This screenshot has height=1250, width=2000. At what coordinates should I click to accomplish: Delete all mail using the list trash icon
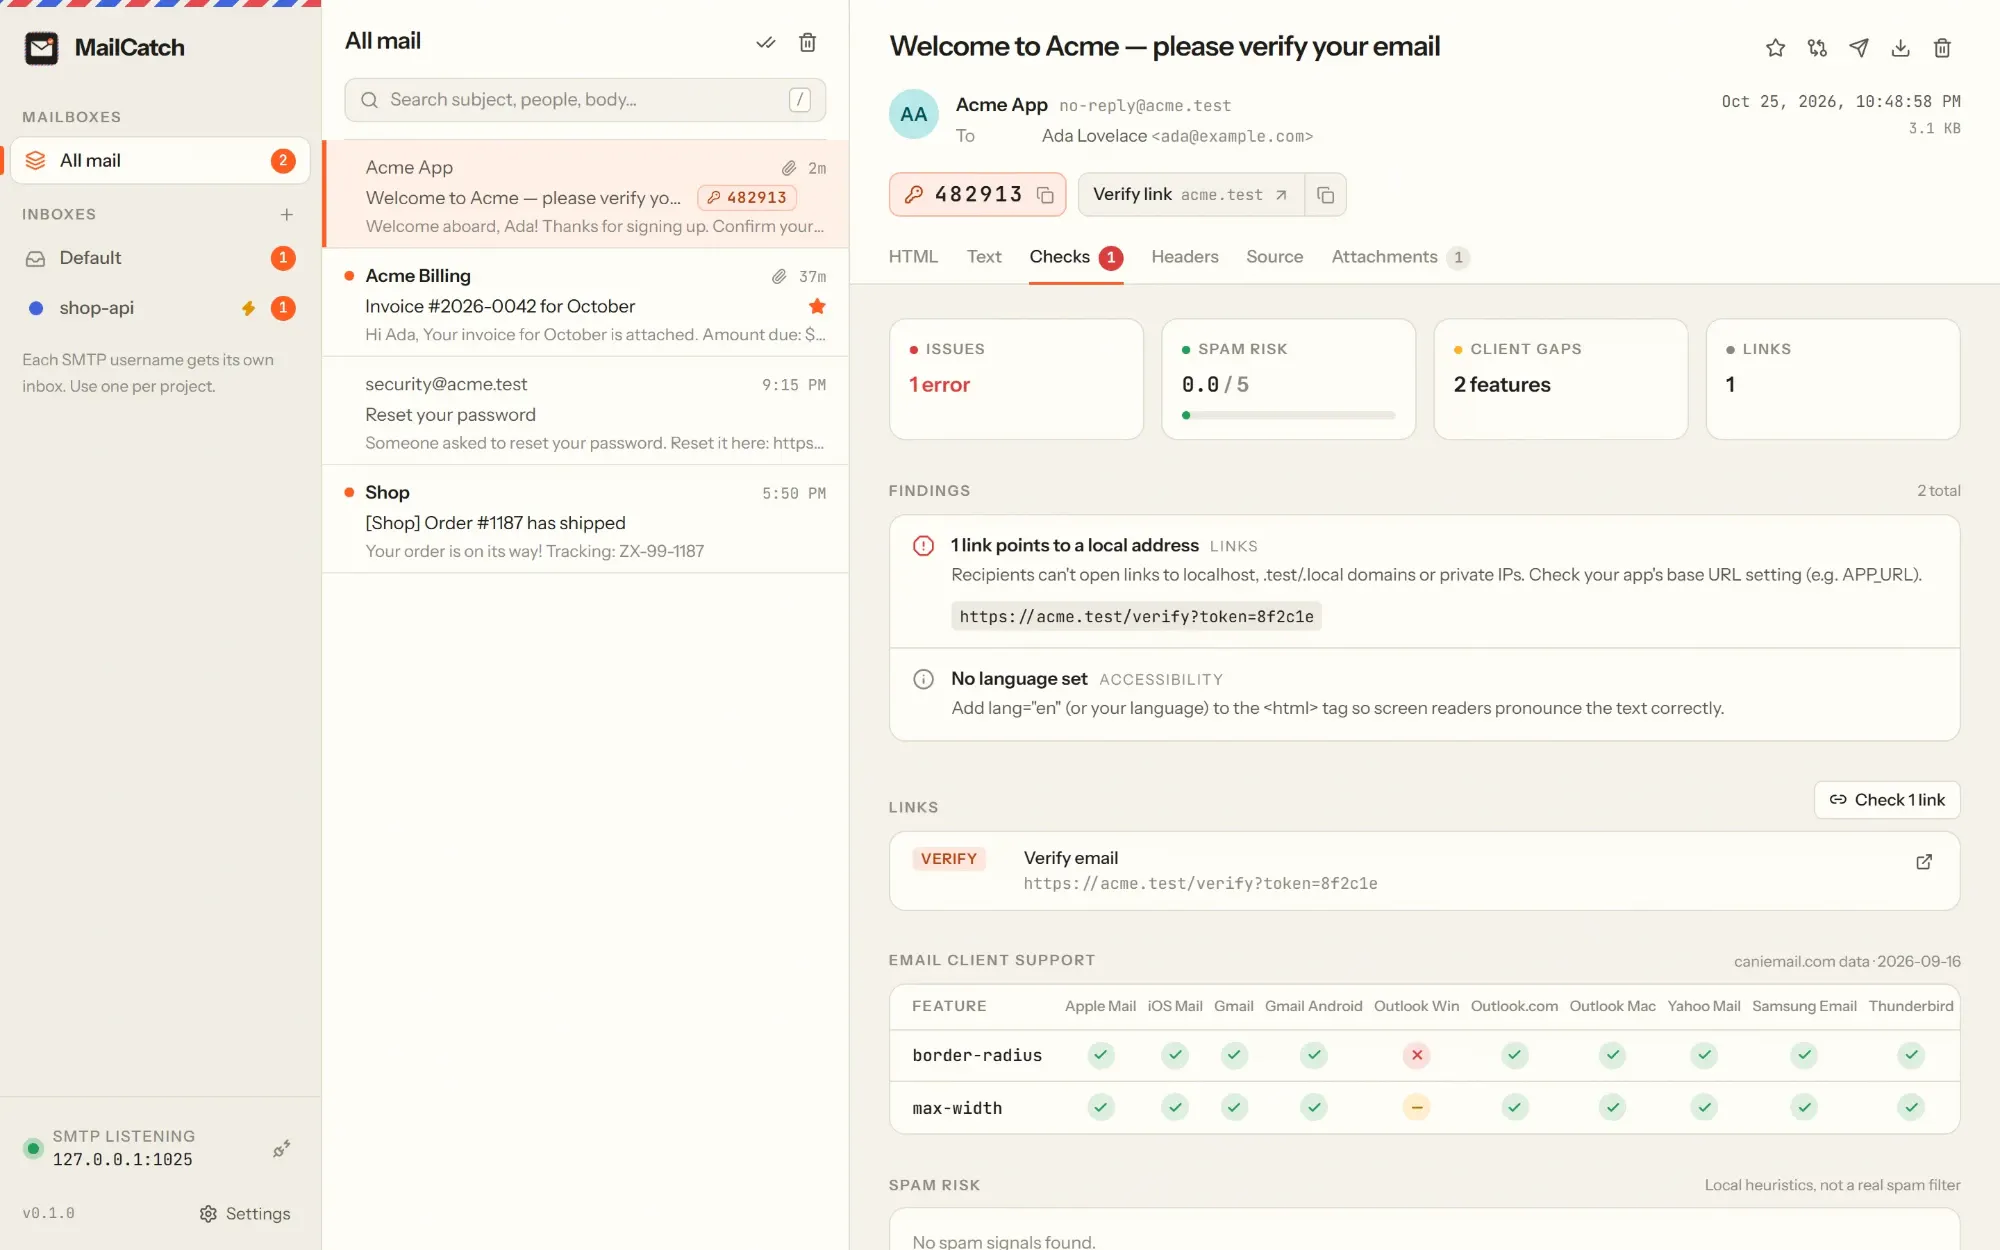pos(807,42)
